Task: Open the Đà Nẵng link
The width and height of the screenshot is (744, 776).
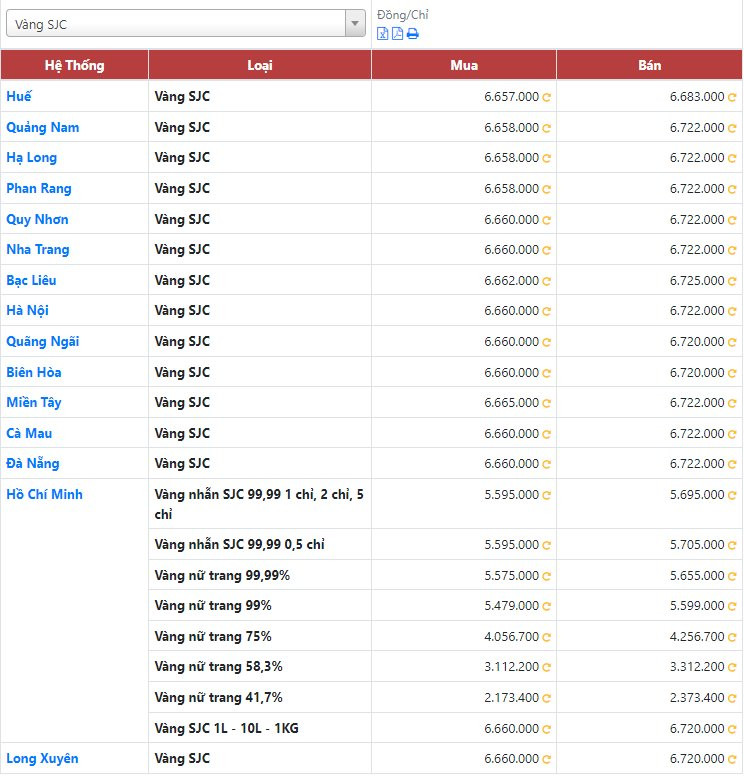Action: coord(33,463)
